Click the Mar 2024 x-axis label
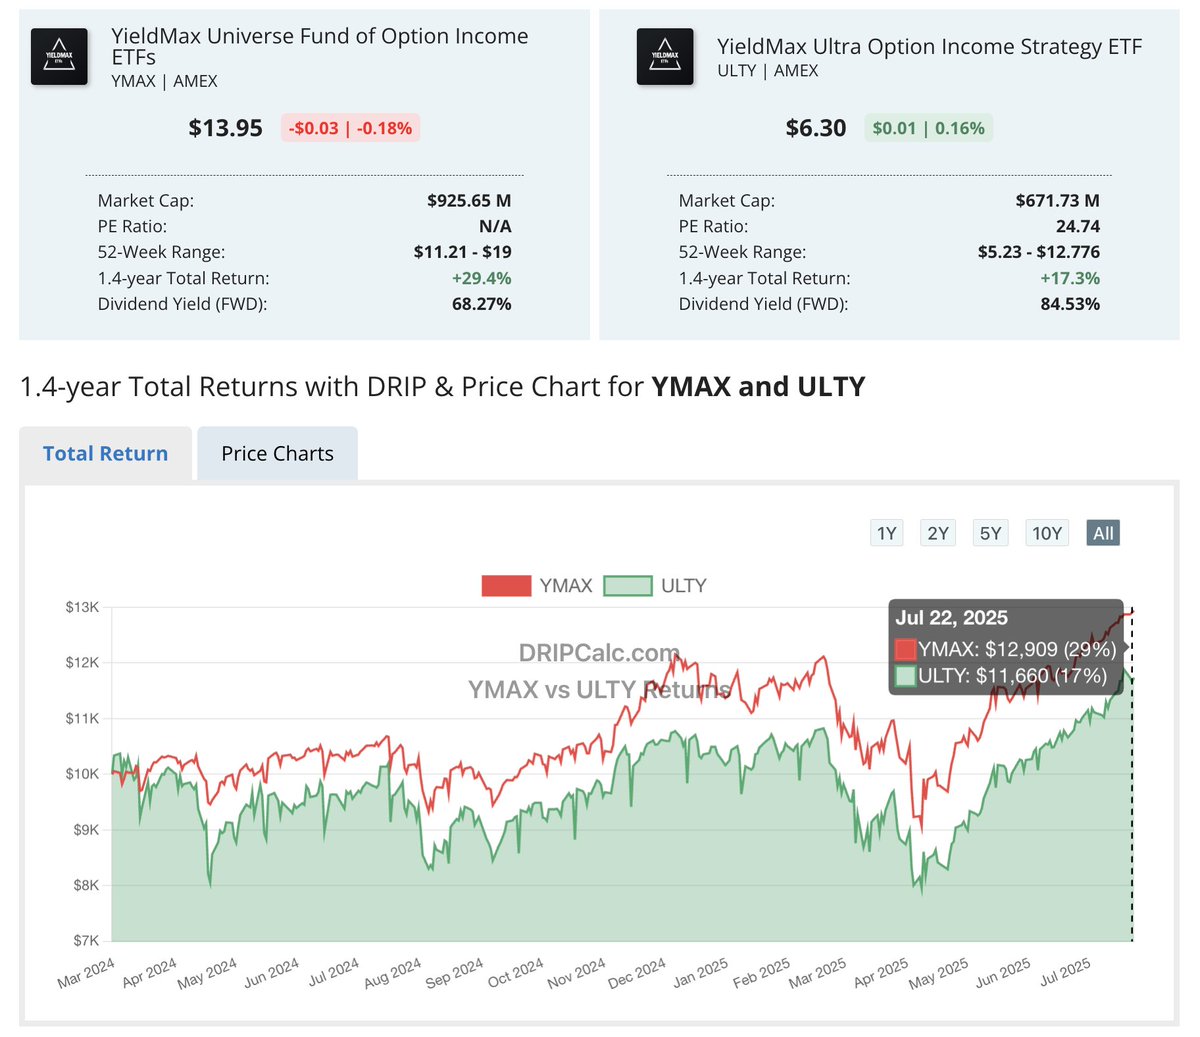 pyautogui.click(x=86, y=973)
